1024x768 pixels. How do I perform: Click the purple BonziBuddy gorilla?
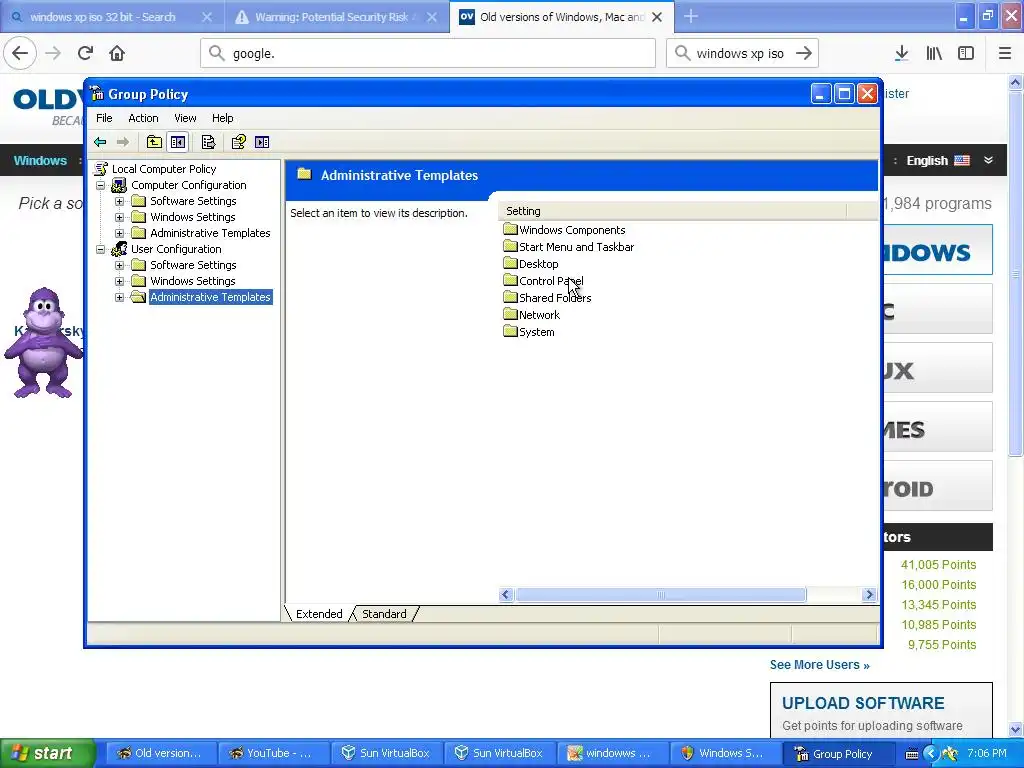coord(43,343)
